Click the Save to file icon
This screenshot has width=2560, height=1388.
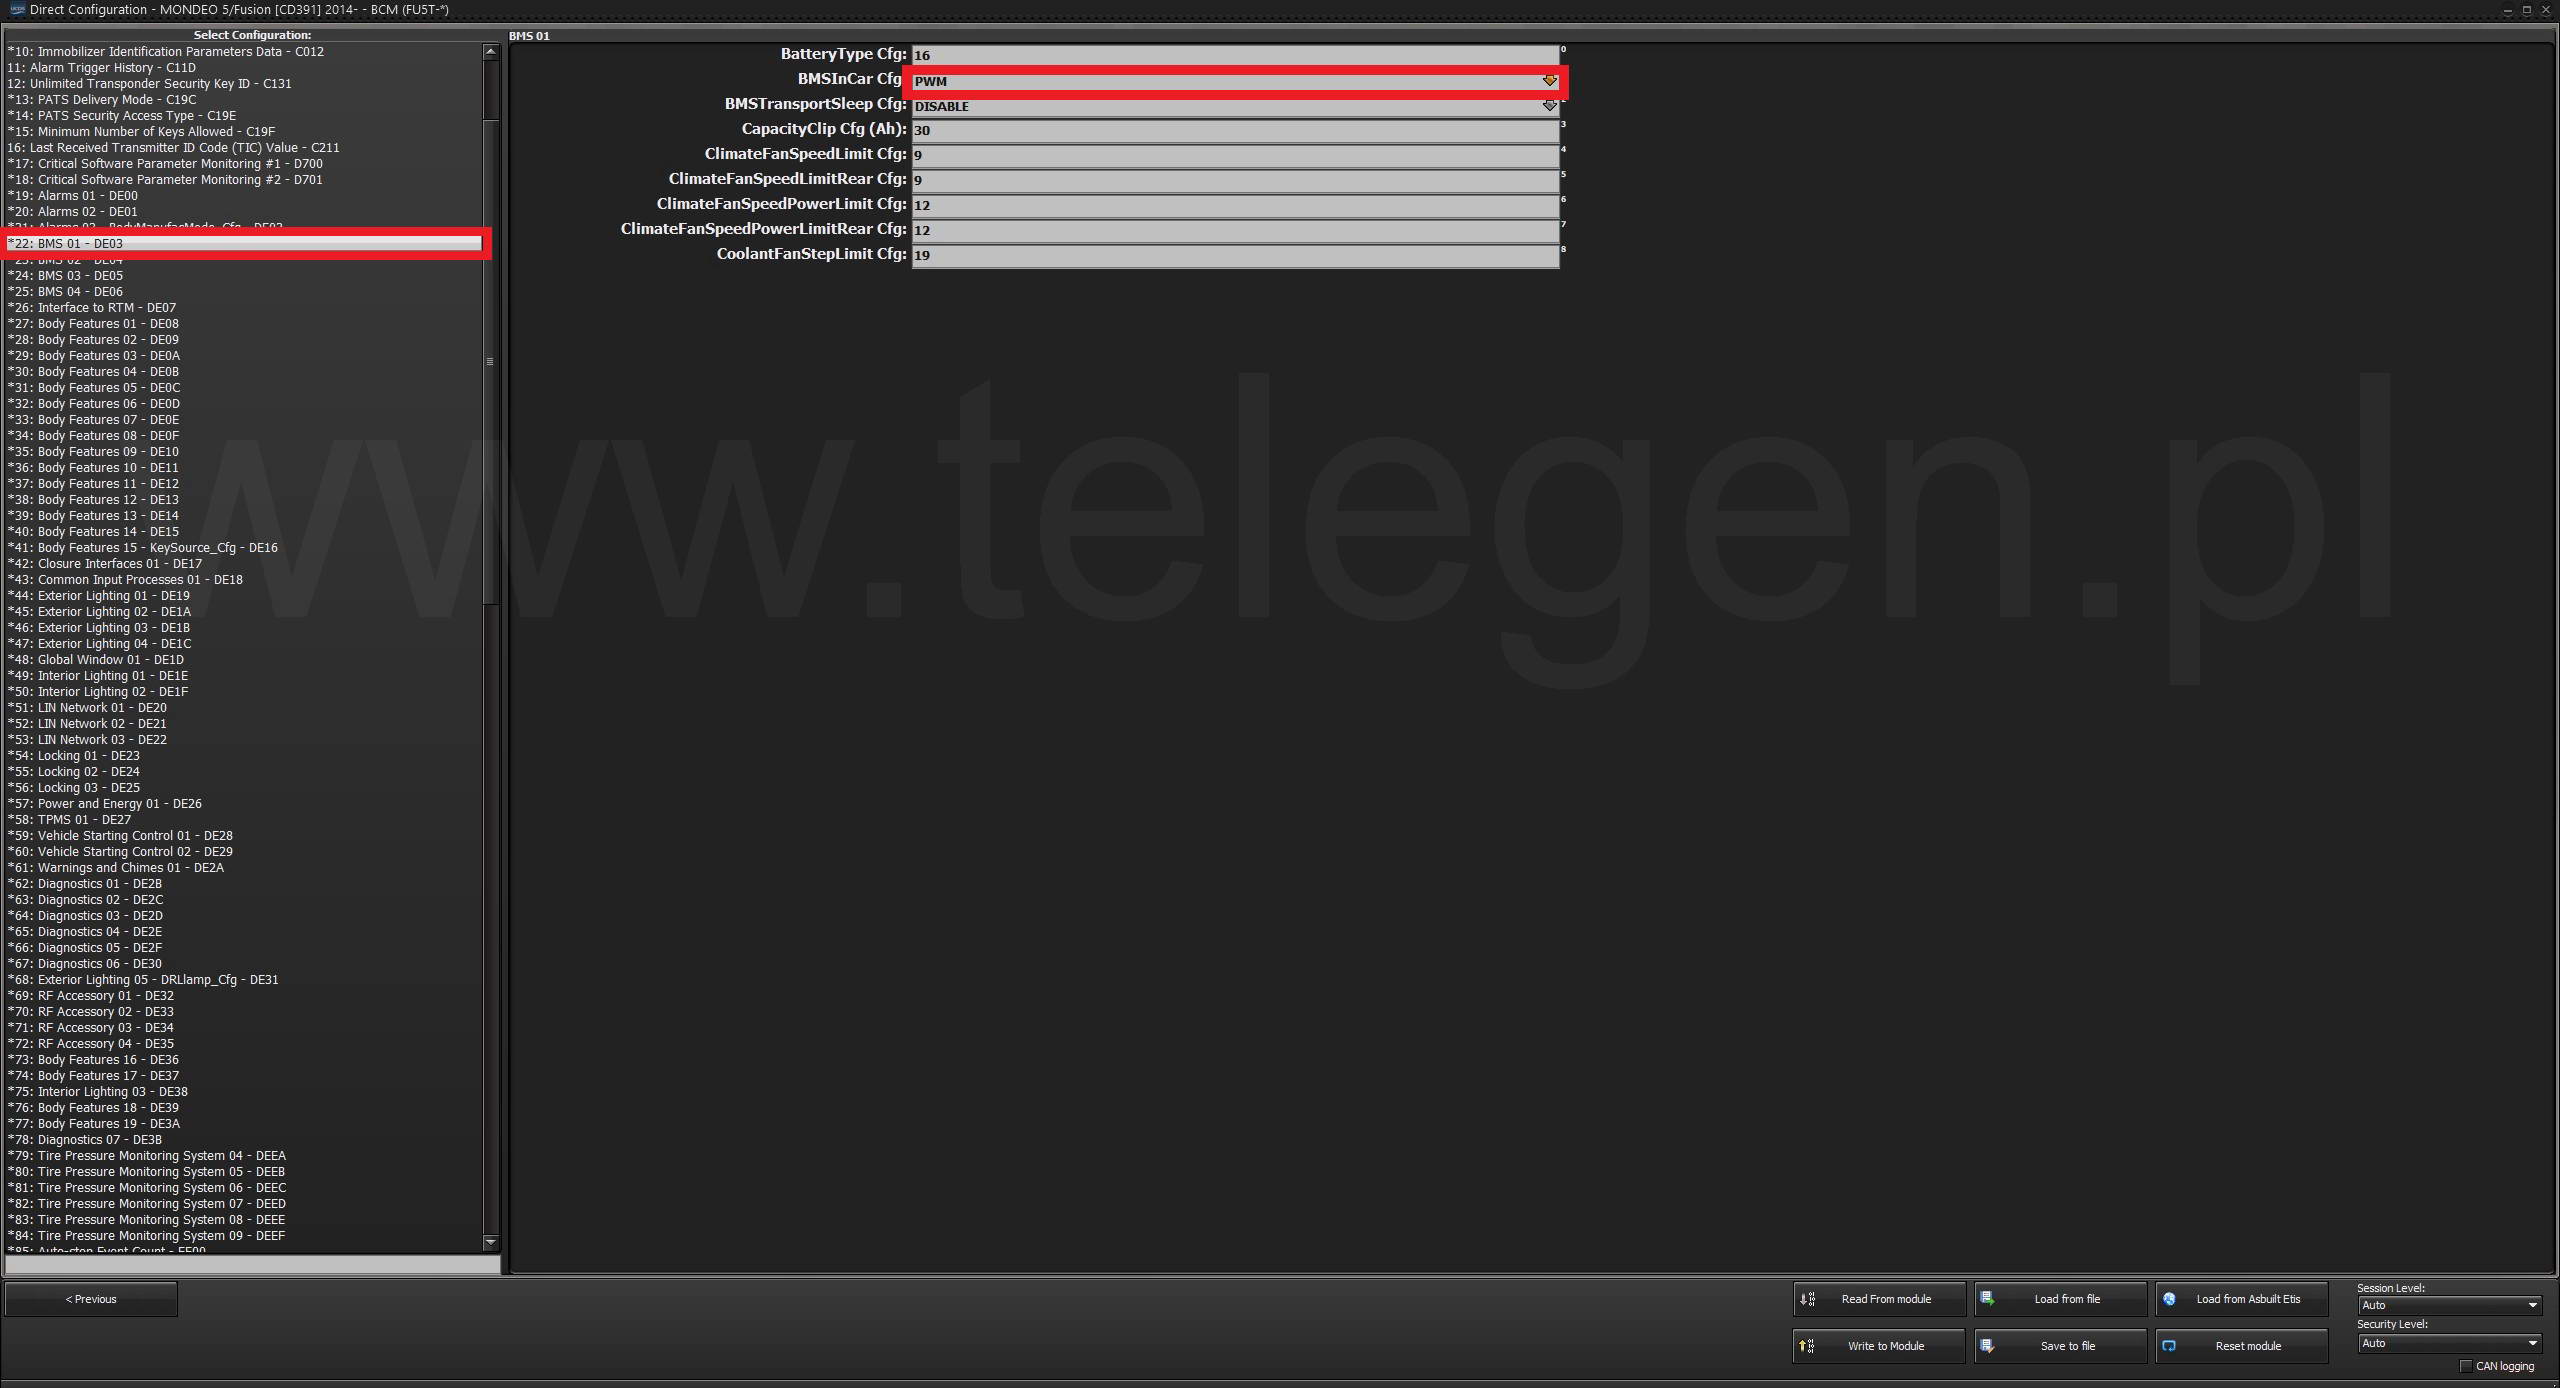1989,1345
